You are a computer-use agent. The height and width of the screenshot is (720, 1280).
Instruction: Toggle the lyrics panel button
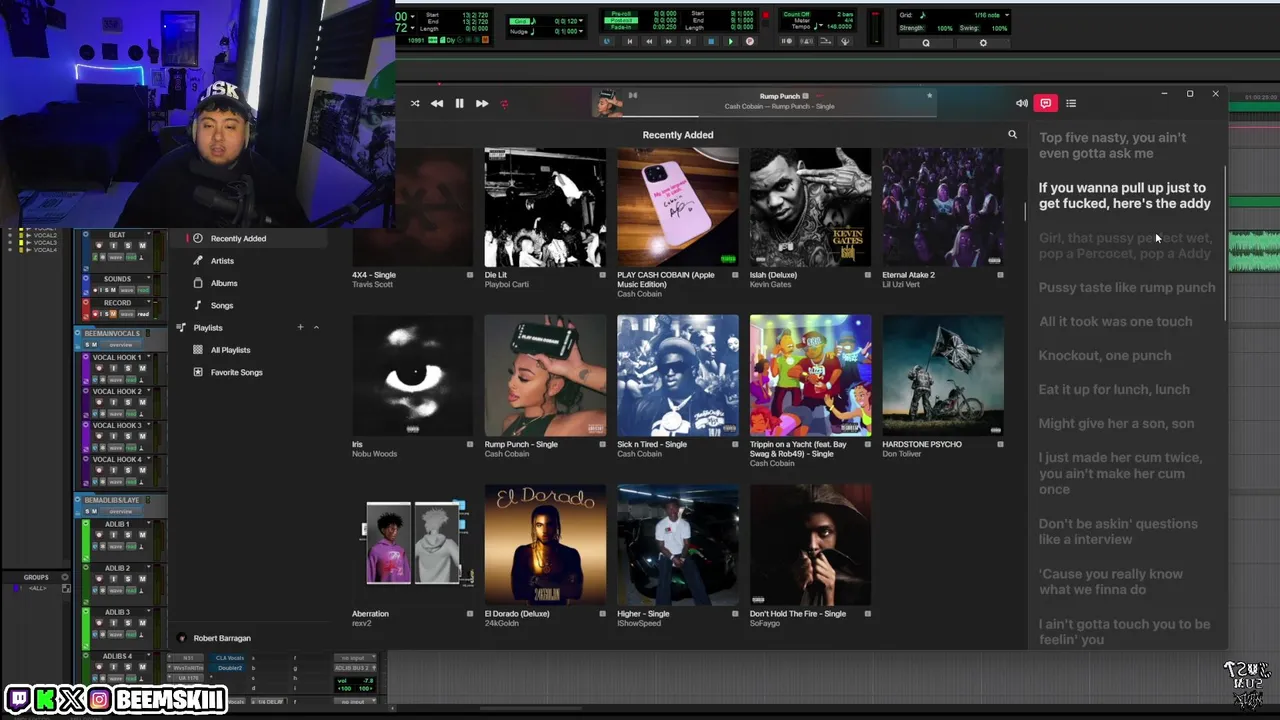click(1045, 103)
